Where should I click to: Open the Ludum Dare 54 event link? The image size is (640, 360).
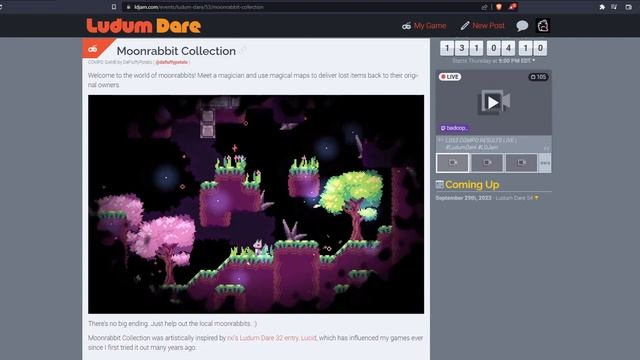point(514,198)
